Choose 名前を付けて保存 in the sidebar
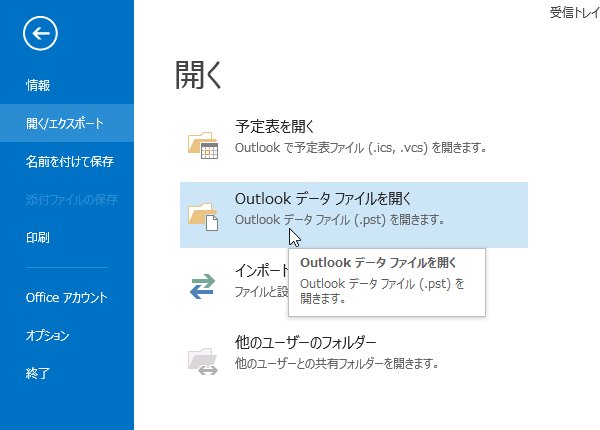 click(x=70, y=161)
